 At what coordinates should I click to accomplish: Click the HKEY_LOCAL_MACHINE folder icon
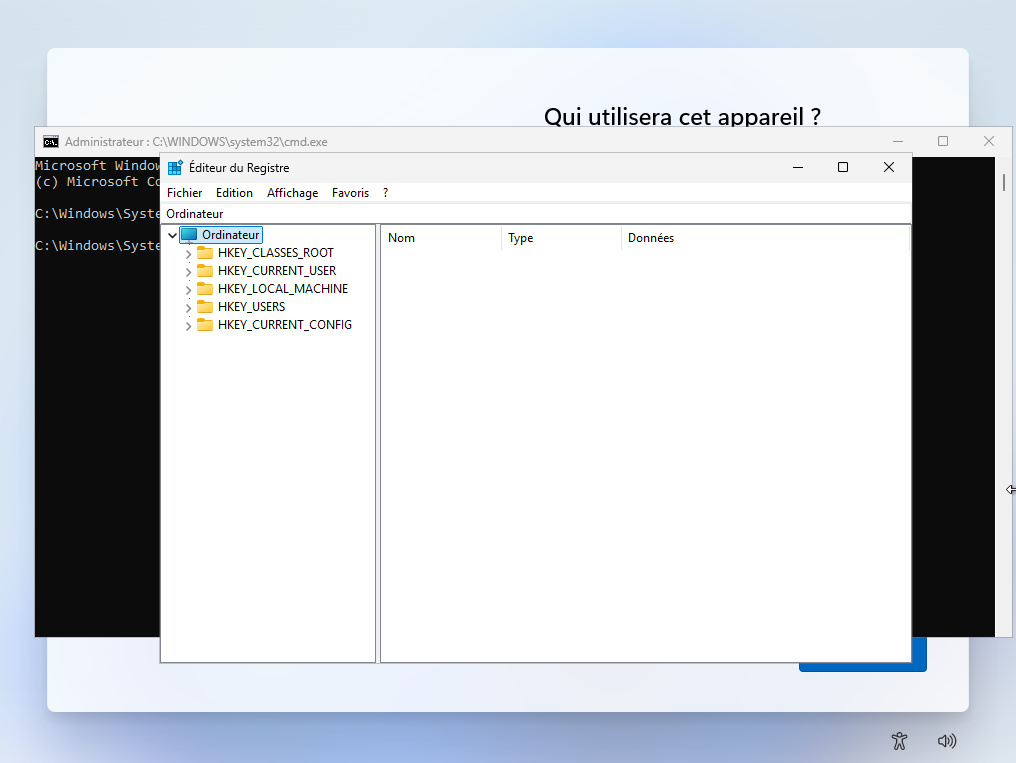coord(205,289)
